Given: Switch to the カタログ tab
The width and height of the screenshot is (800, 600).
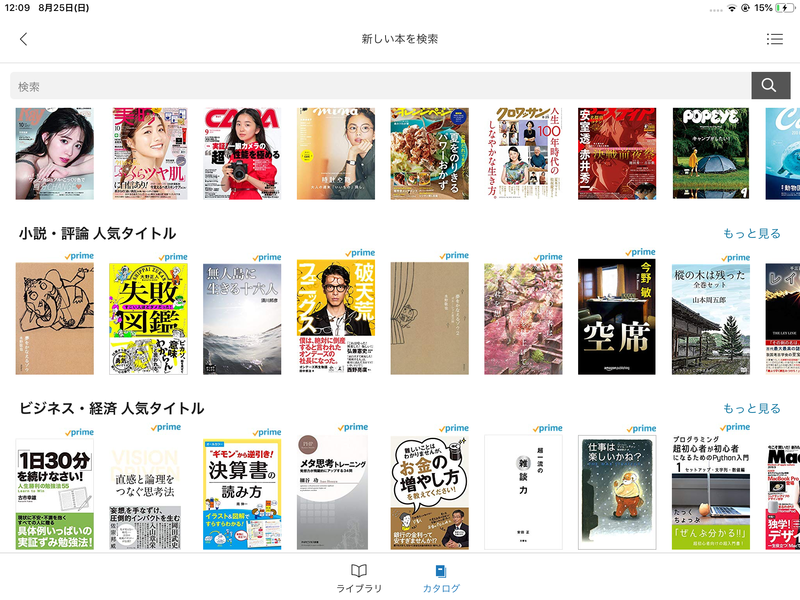Looking at the screenshot, I should pyautogui.click(x=441, y=579).
